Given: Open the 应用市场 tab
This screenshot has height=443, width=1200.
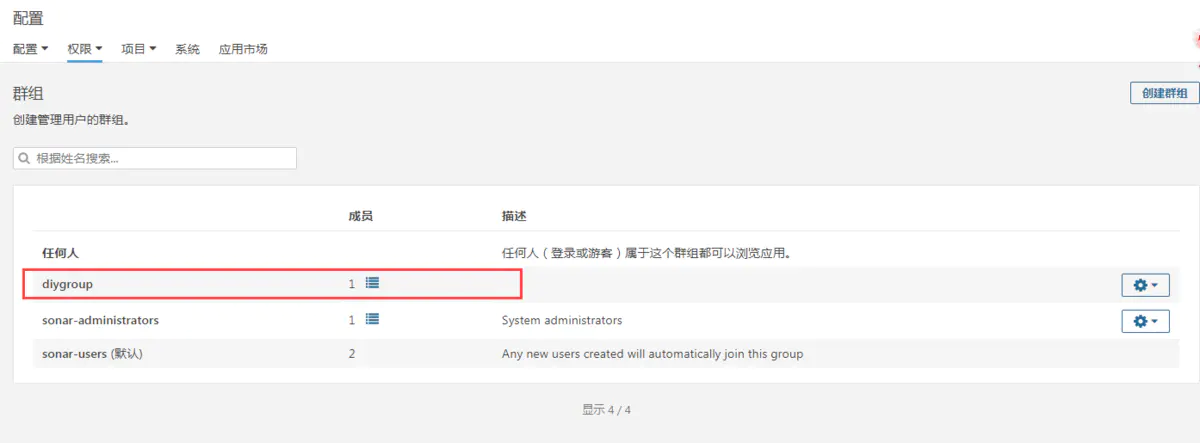Looking at the screenshot, I should pos(243,48).
